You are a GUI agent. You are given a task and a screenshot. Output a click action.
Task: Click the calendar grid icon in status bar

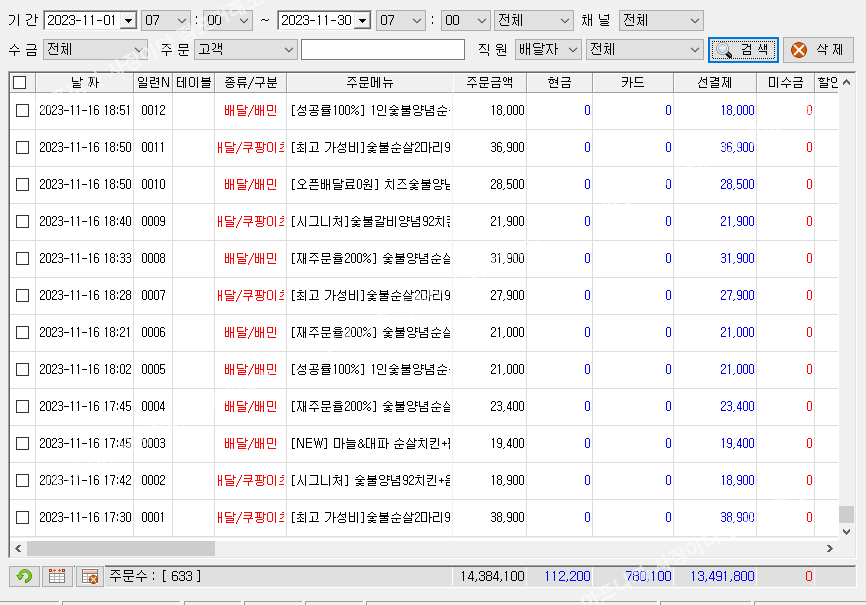(57, 576)
